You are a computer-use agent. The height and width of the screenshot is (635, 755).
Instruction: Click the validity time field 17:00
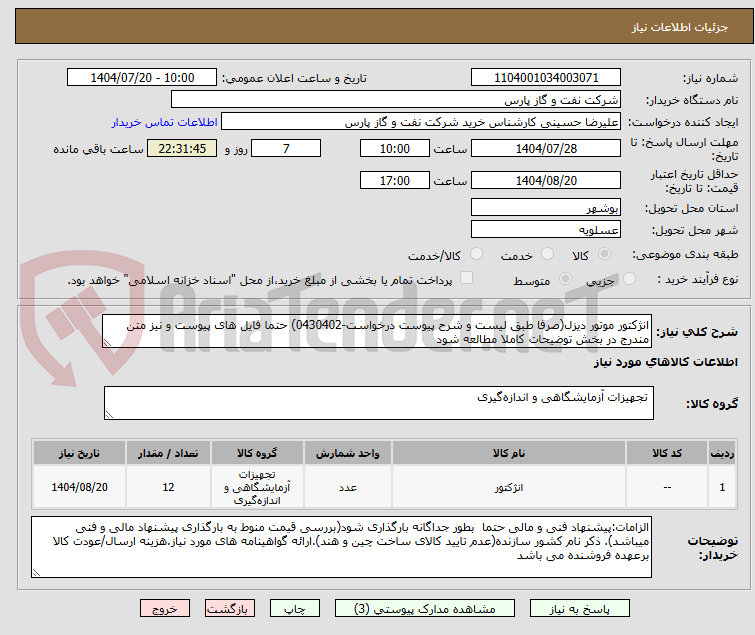pos(395,181)
